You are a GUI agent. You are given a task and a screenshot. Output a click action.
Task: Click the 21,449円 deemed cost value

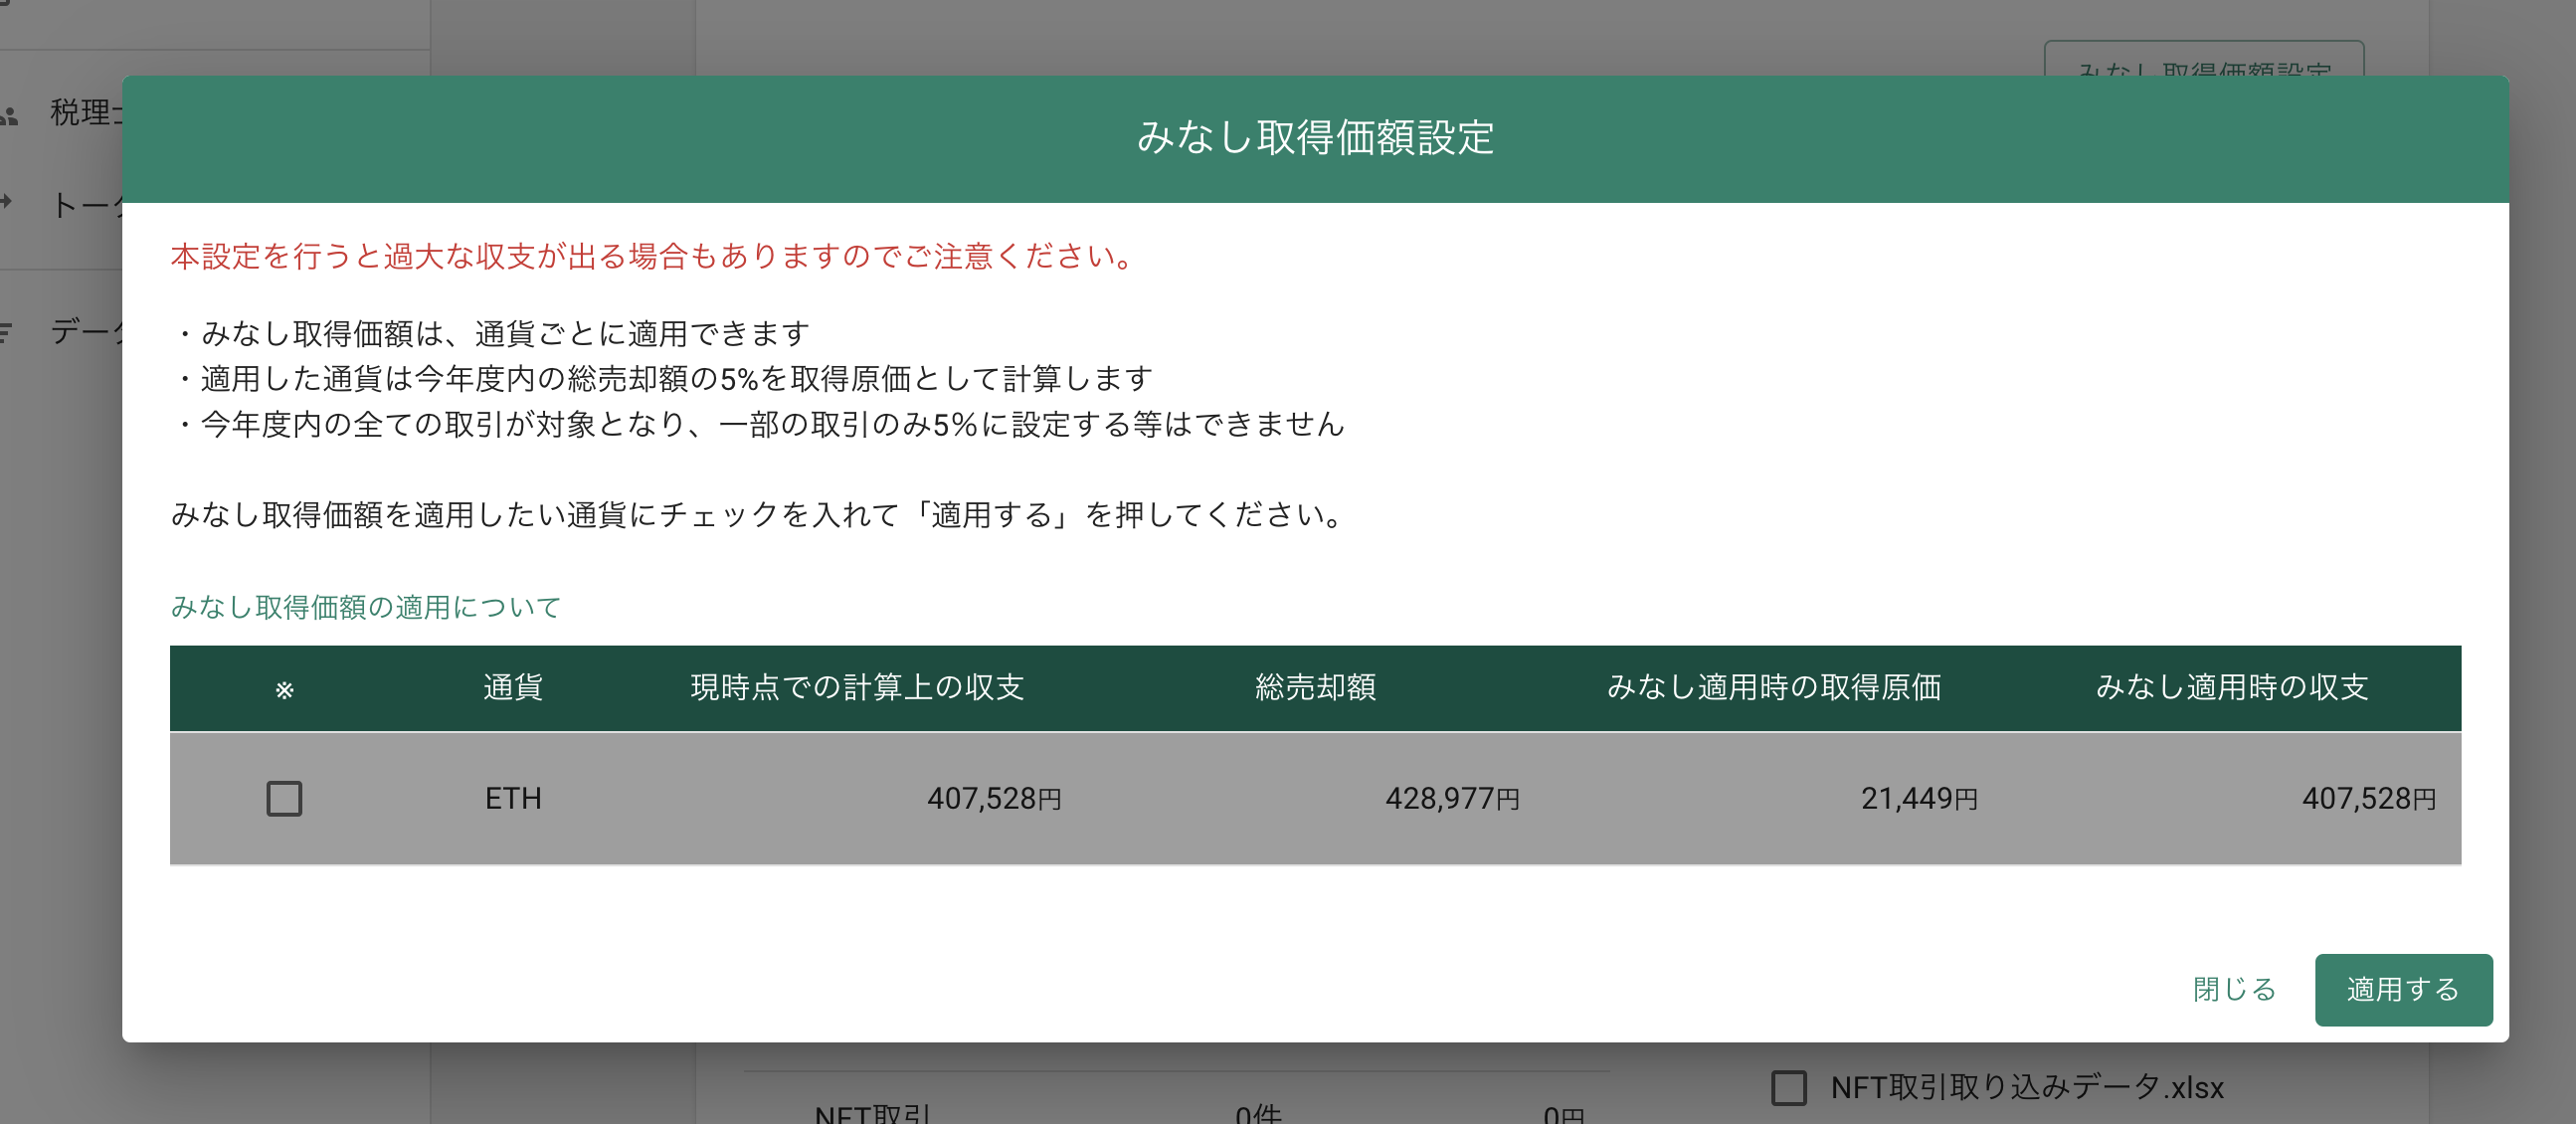(1919, 798)
